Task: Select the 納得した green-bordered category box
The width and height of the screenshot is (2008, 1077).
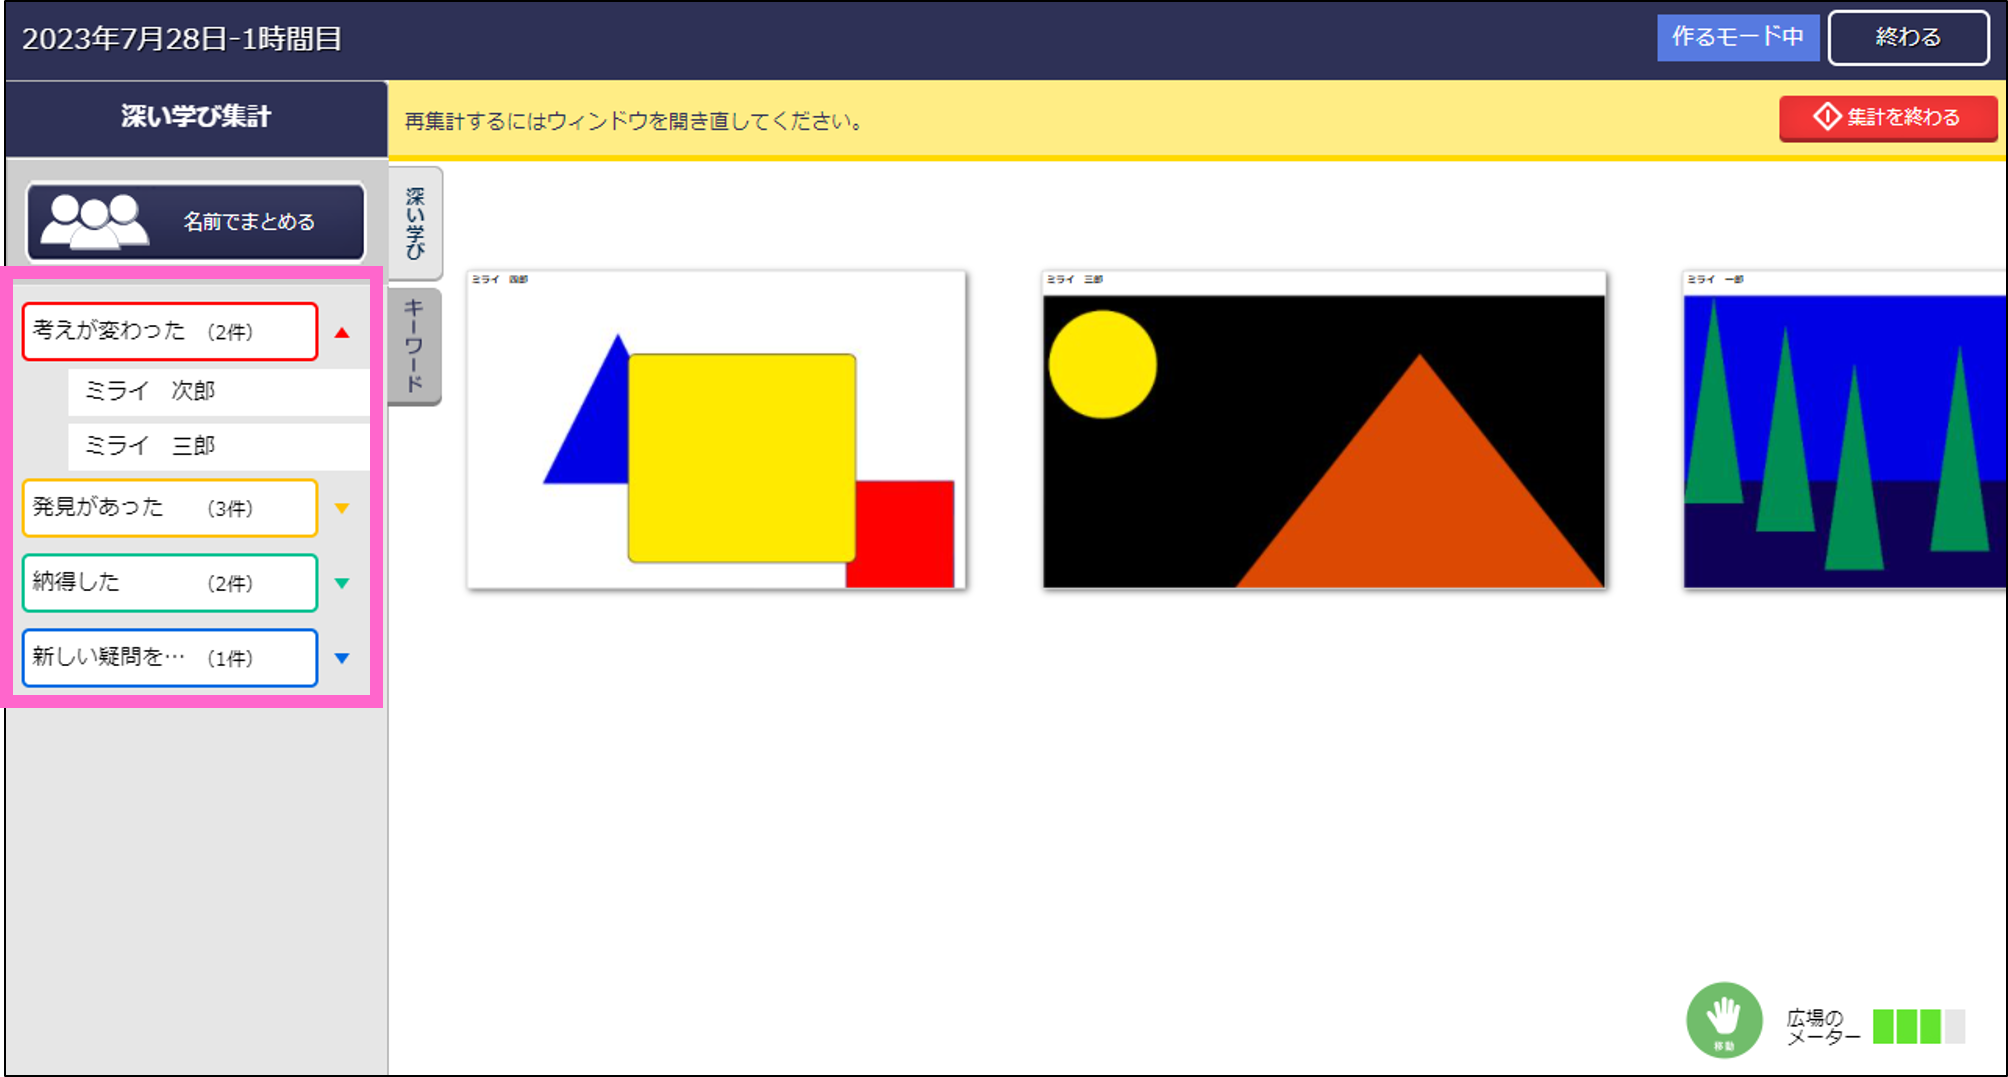Action: 168,582
